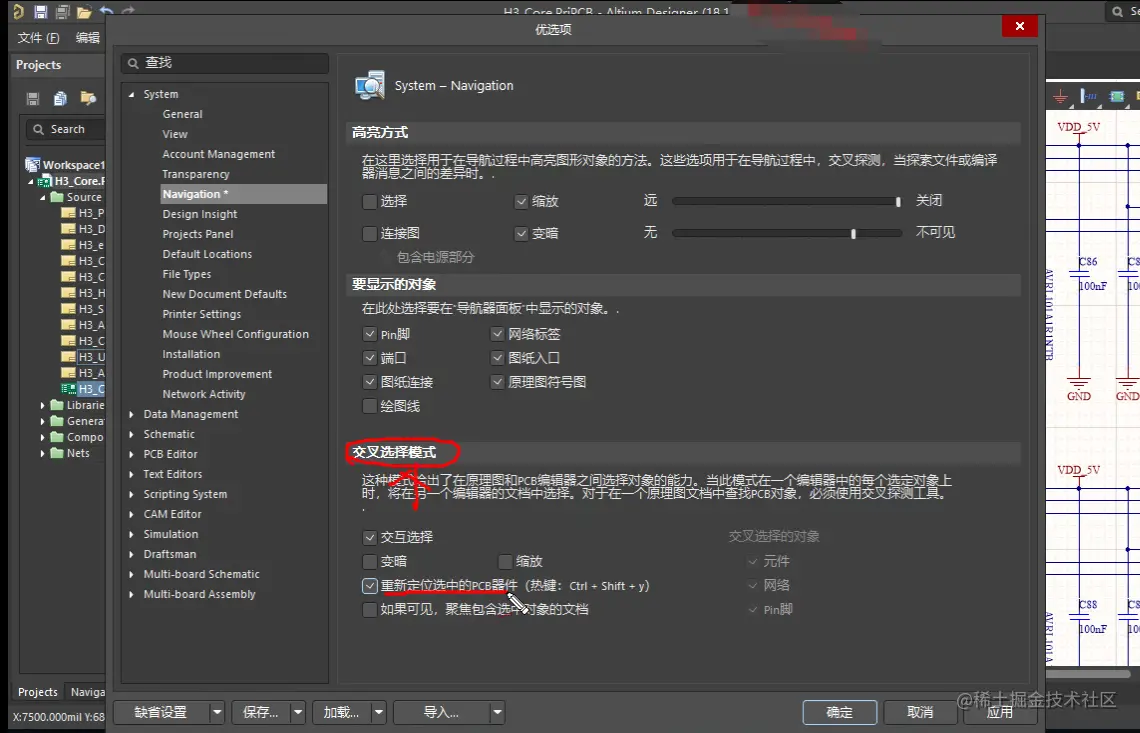1140x733 pixels.
Task: Click the 导入... button
Action: (441, 713)
